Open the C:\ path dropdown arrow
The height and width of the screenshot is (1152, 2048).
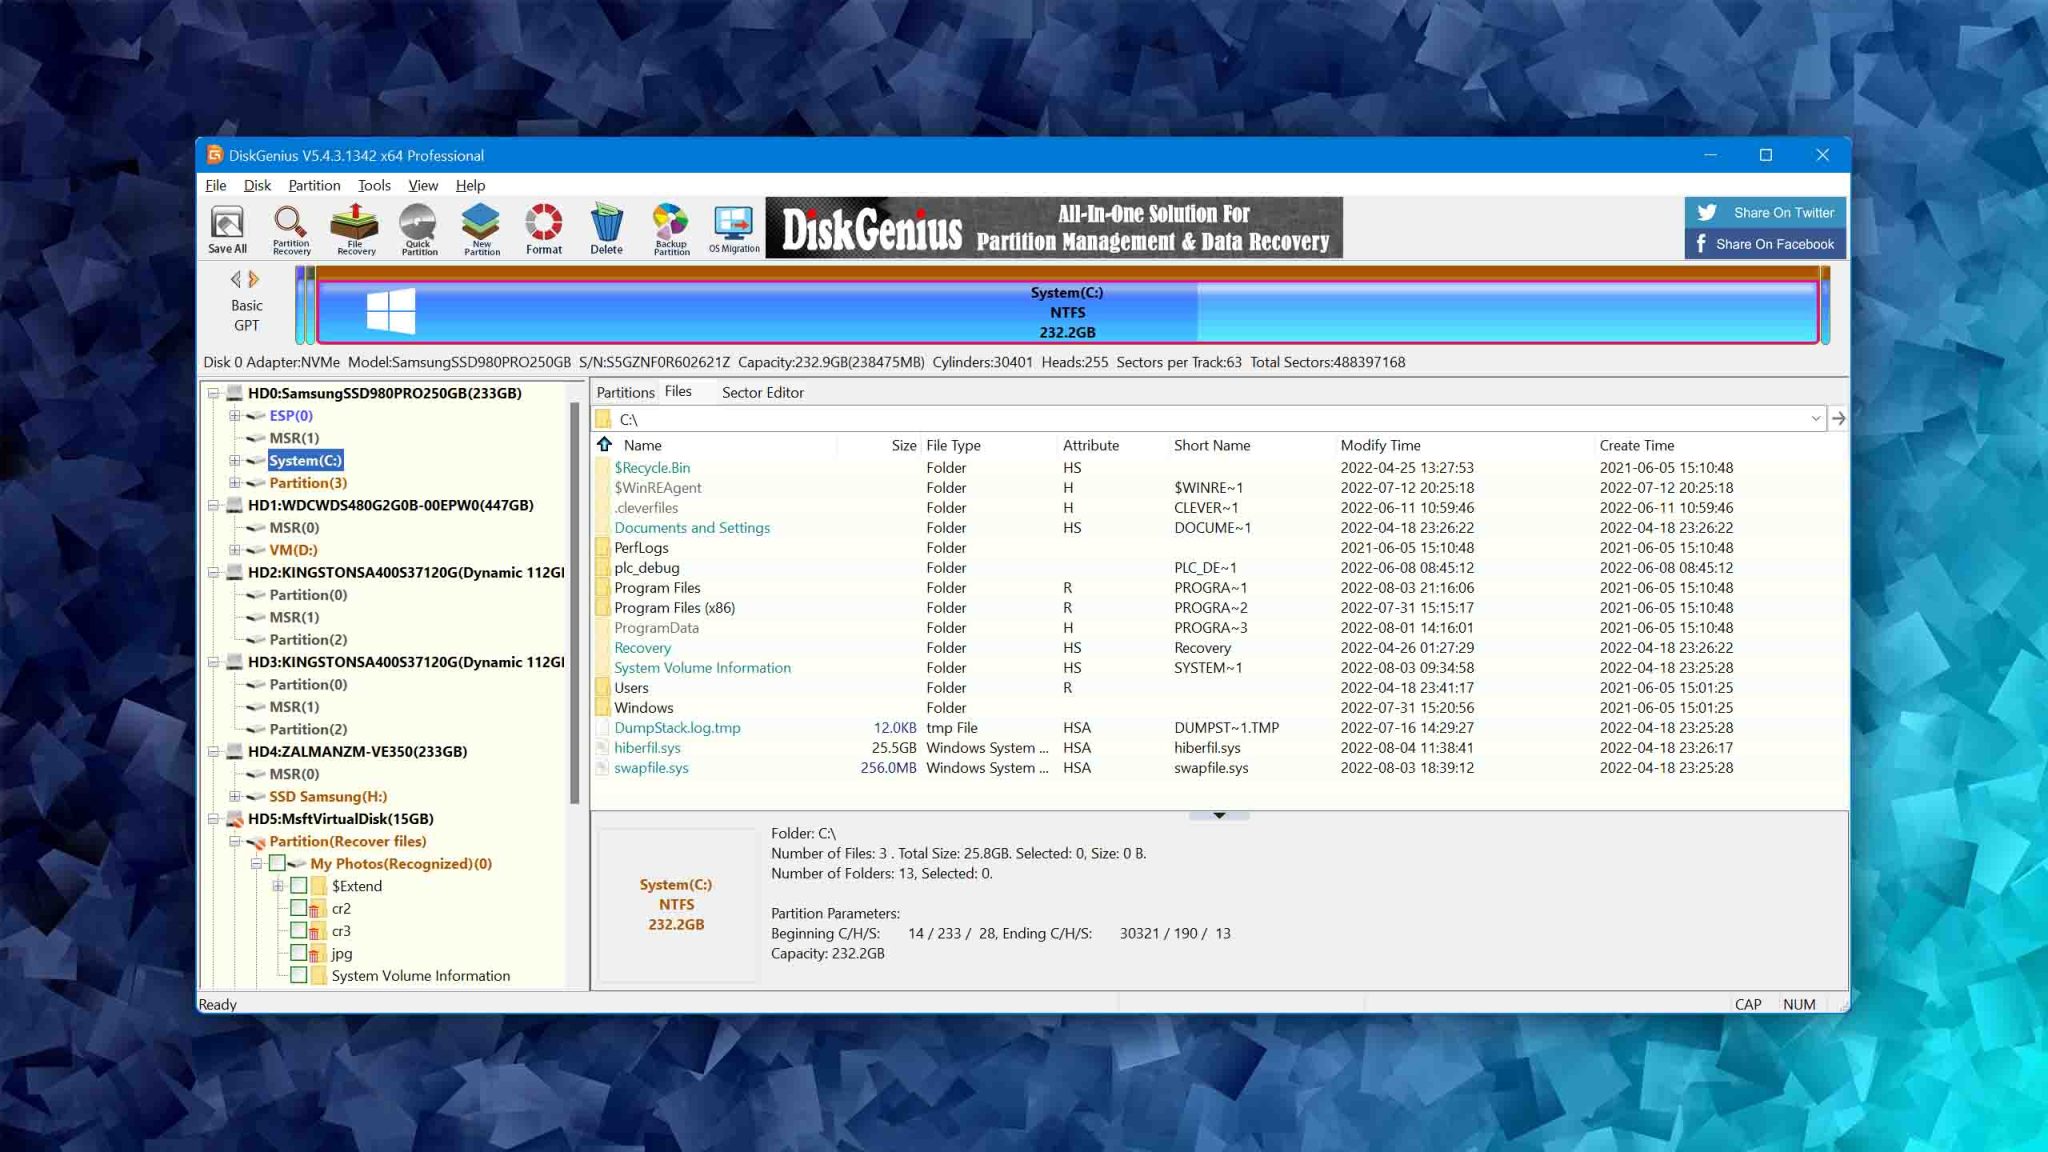point(1815,419)
